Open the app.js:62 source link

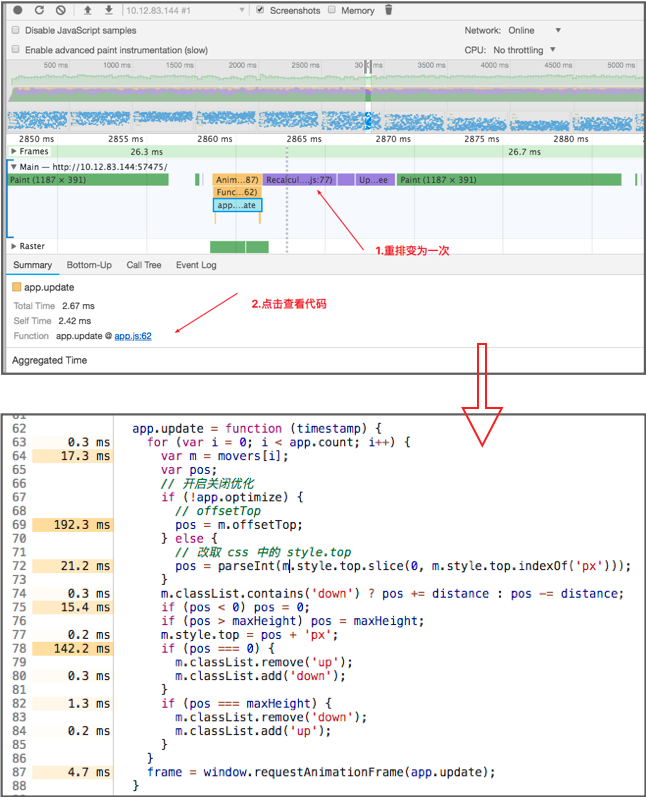(133, 336)
